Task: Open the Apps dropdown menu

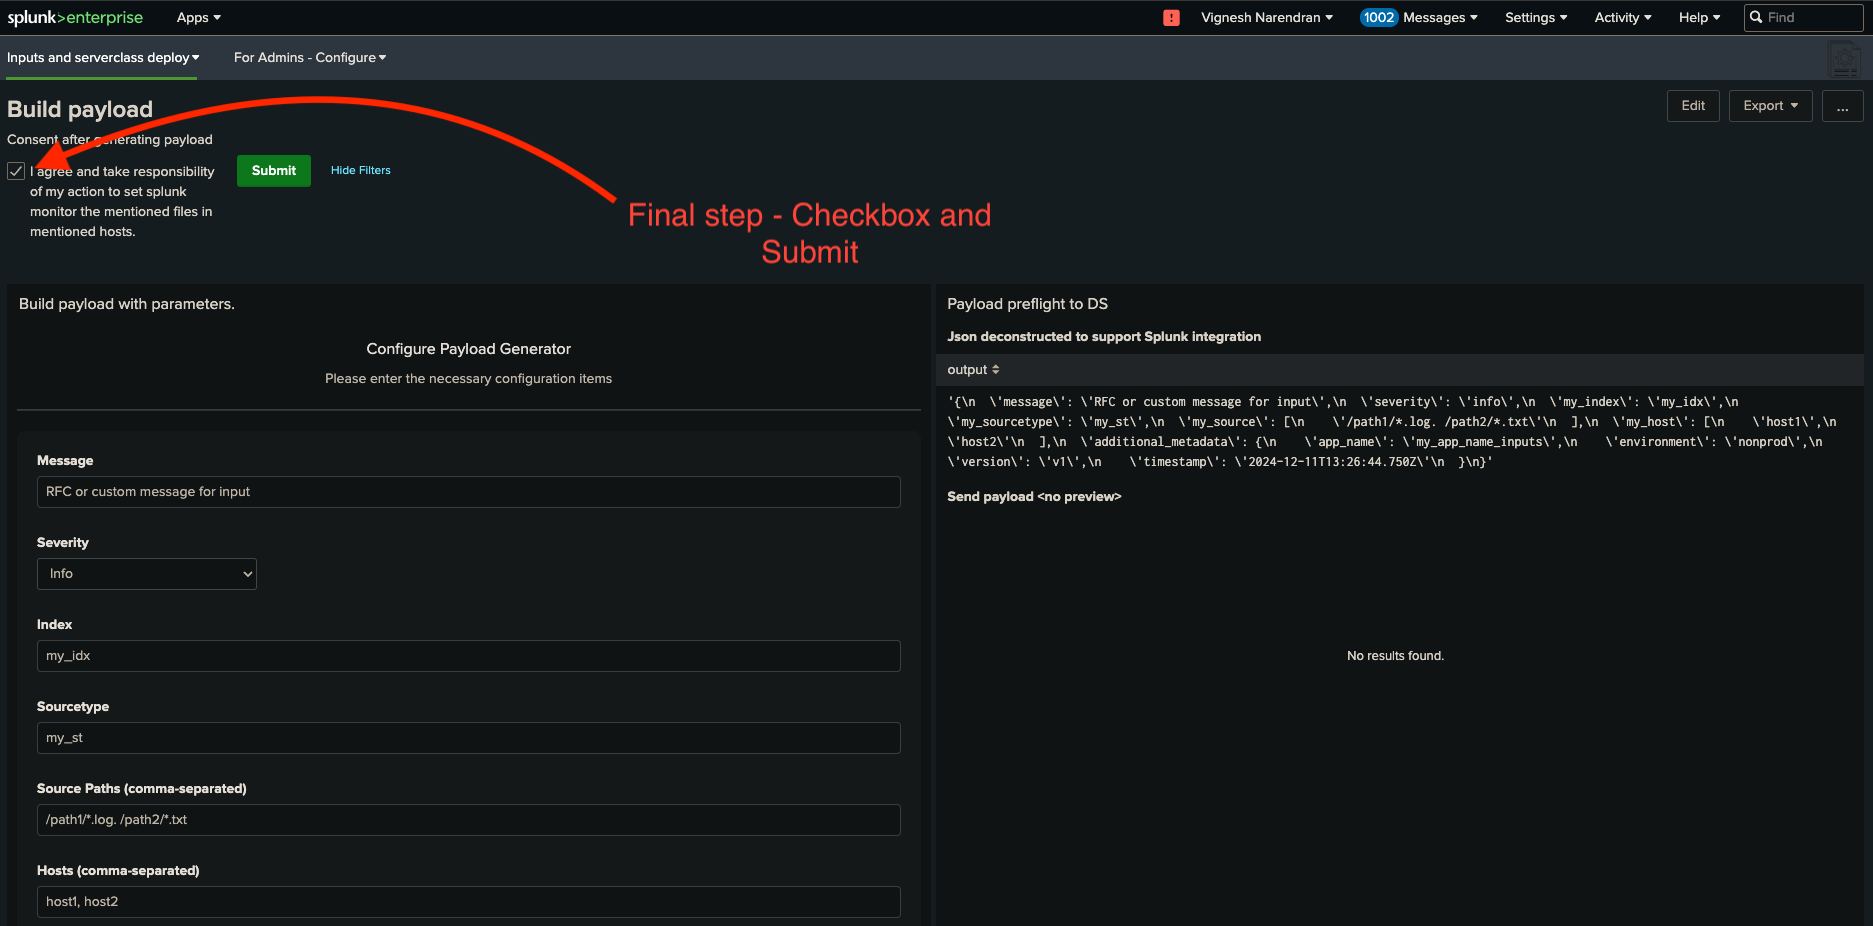Action: [198, 17]
